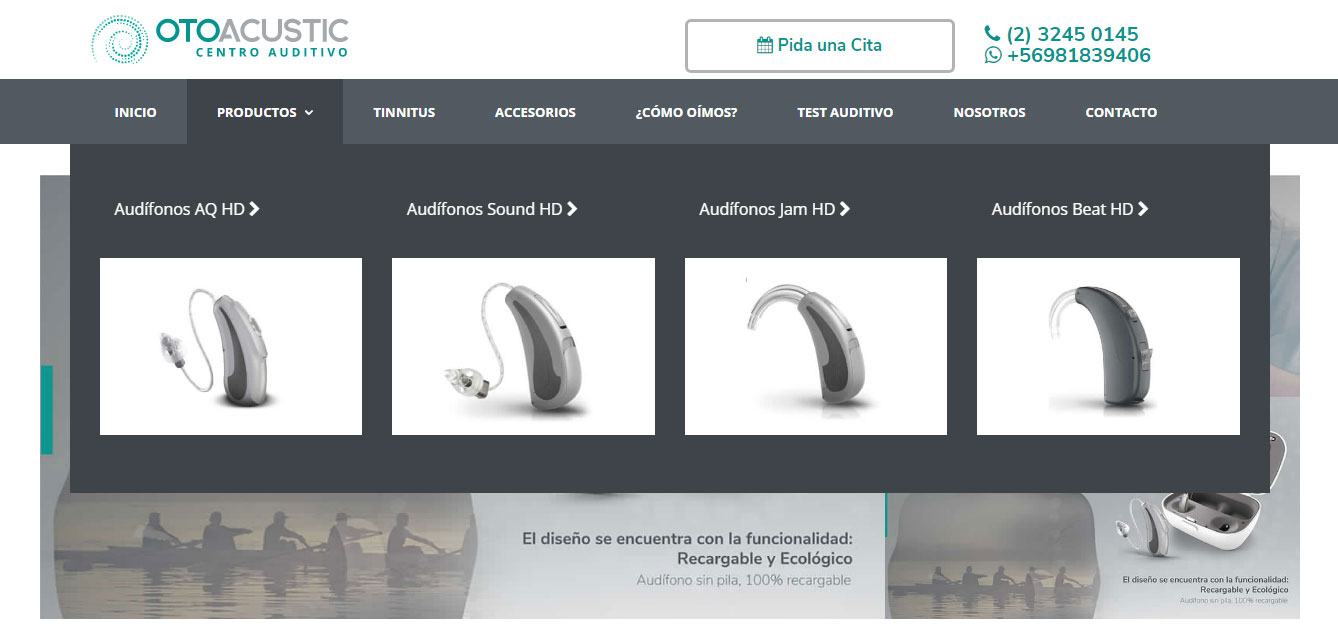Click the WhatsApp icon beside +56981839406
This screenshot has height=642, width=1338.
click(993, 56)
